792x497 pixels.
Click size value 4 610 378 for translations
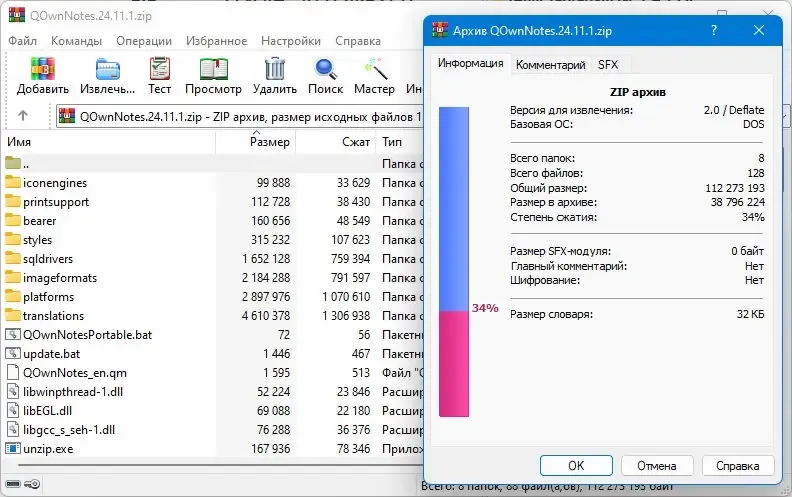coord(266,316)
